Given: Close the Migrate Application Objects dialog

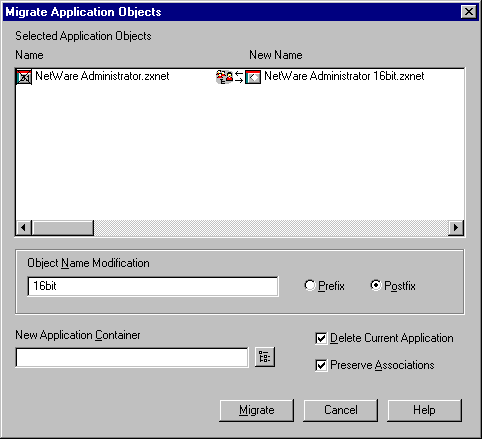Looking at the screenshot, I should [x=469, y=12].
